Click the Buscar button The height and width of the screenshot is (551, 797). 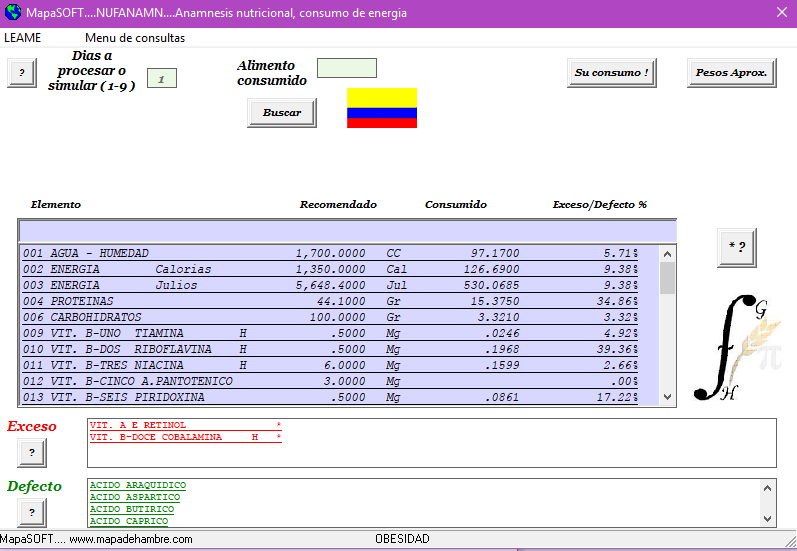pos(282,113)
